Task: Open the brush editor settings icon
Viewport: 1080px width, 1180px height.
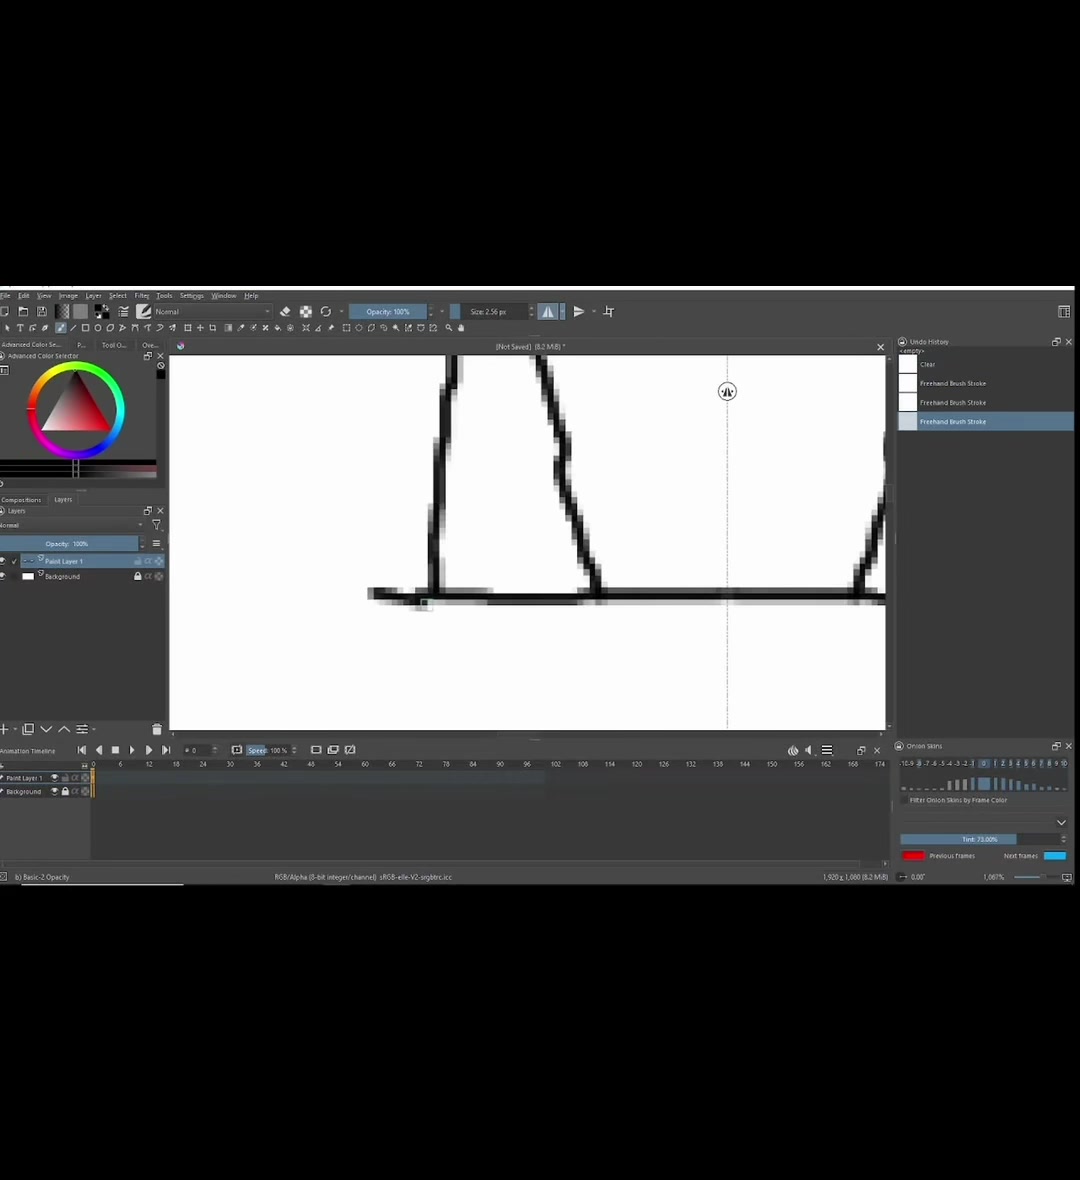Action: point(123,312)
